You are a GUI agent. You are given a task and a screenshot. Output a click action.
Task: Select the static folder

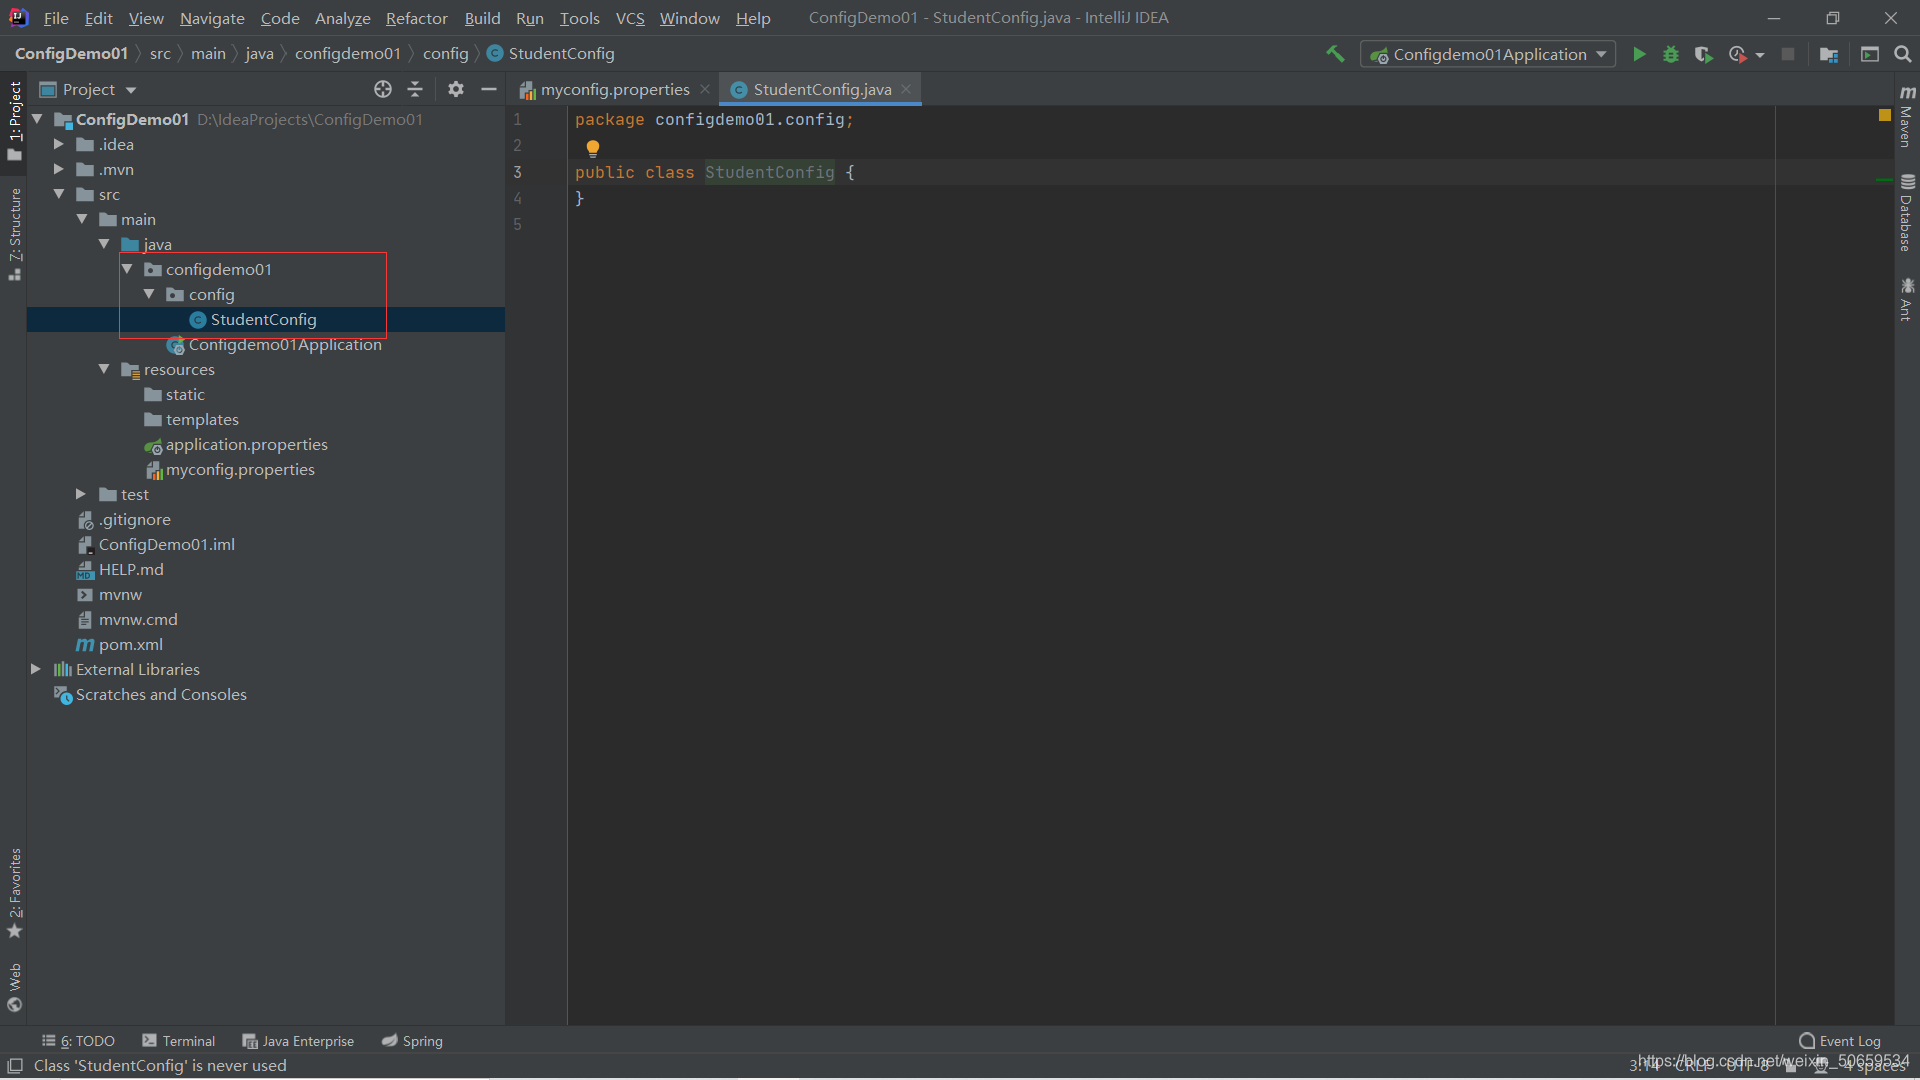pos(185,394)
